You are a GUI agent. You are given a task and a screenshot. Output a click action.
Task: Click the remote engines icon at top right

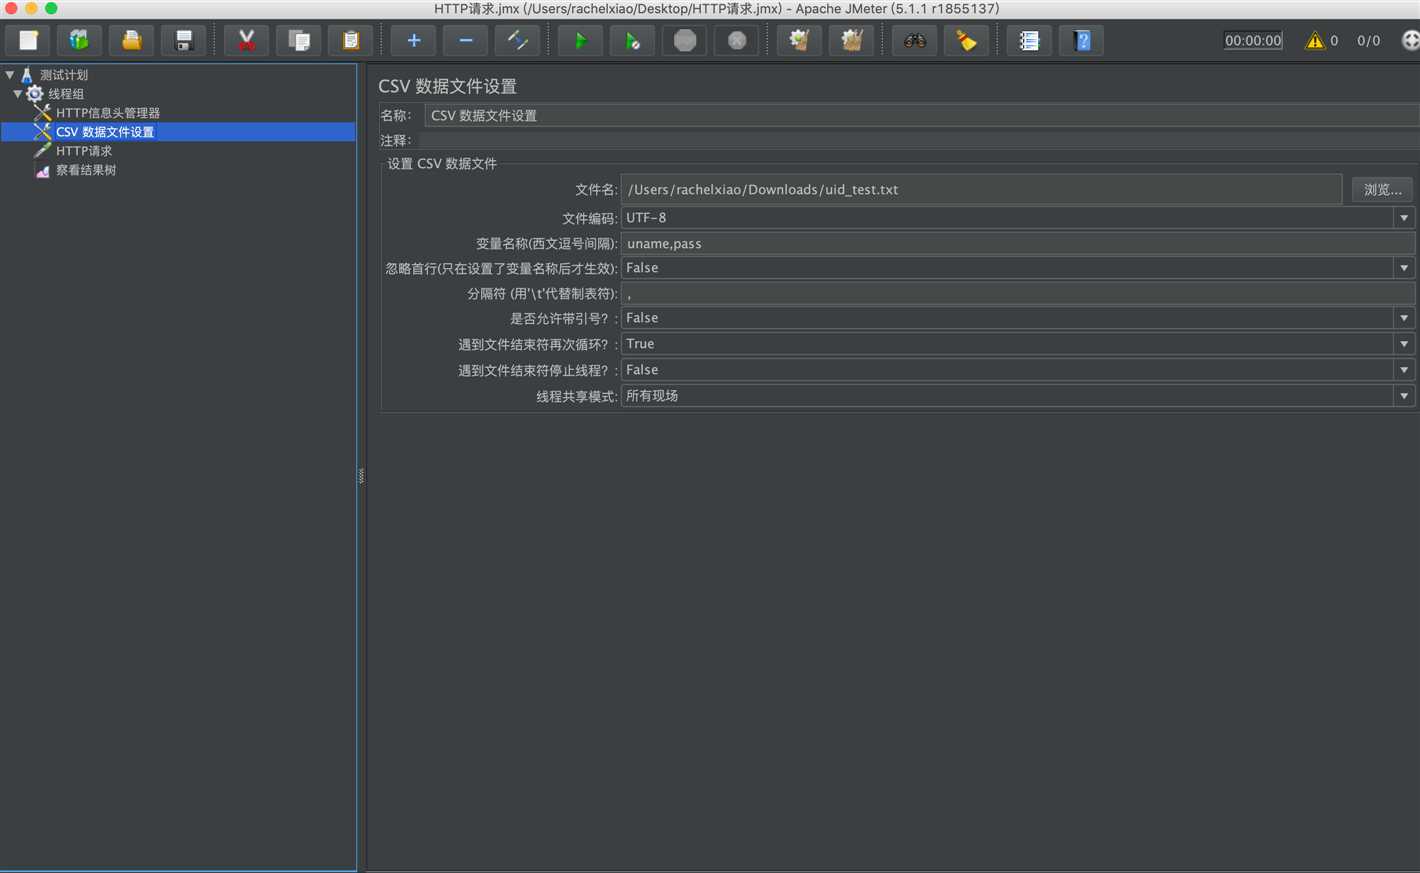pos(1410,41)
